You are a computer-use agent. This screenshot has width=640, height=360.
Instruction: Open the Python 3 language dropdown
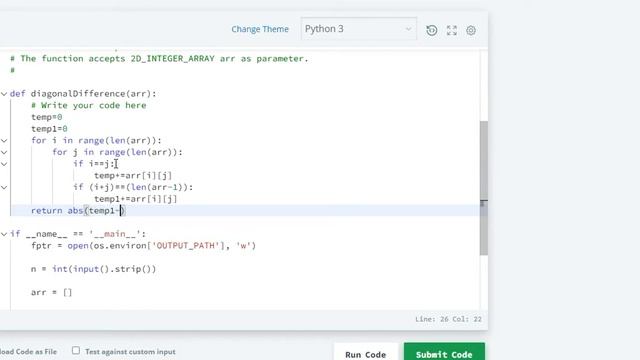(358, 29)
